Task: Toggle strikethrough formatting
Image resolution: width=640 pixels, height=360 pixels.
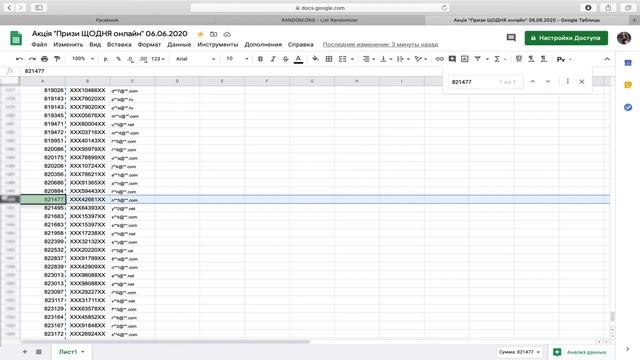Action: 285,59
